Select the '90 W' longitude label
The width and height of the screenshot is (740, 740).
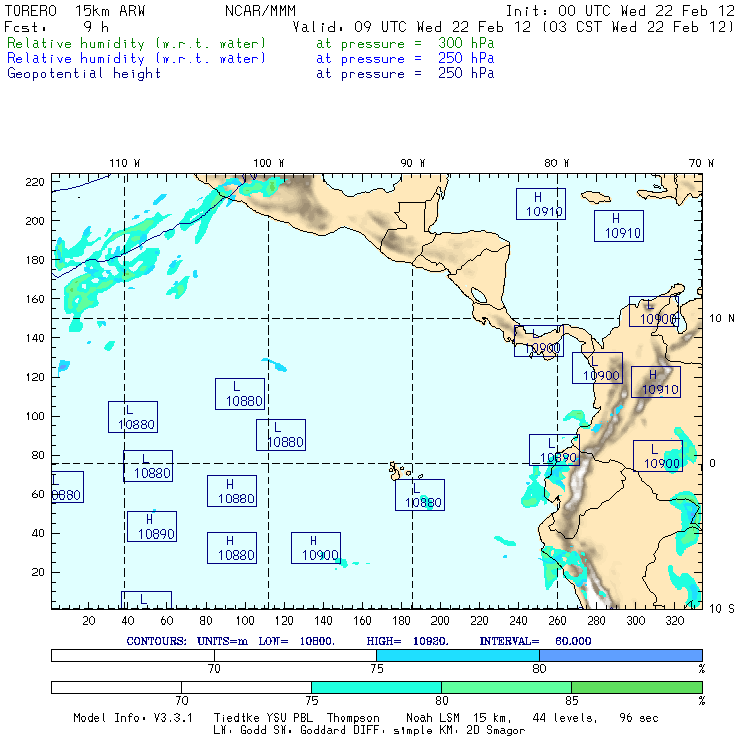[412, 163]
